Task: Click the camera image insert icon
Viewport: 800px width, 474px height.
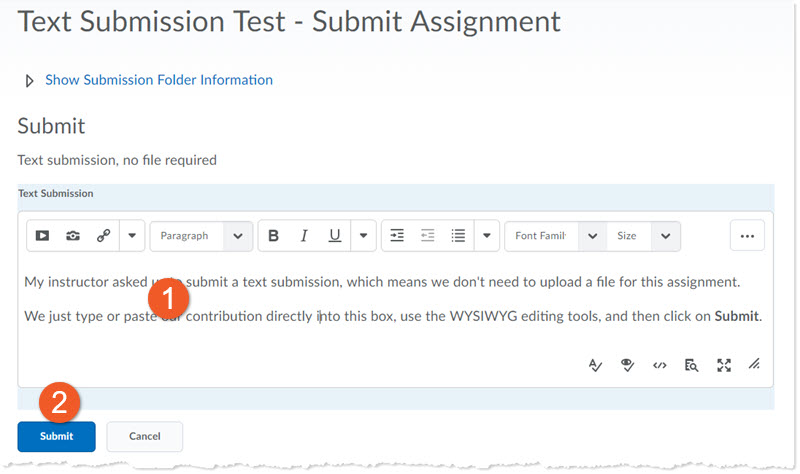Action: [73, 236]
